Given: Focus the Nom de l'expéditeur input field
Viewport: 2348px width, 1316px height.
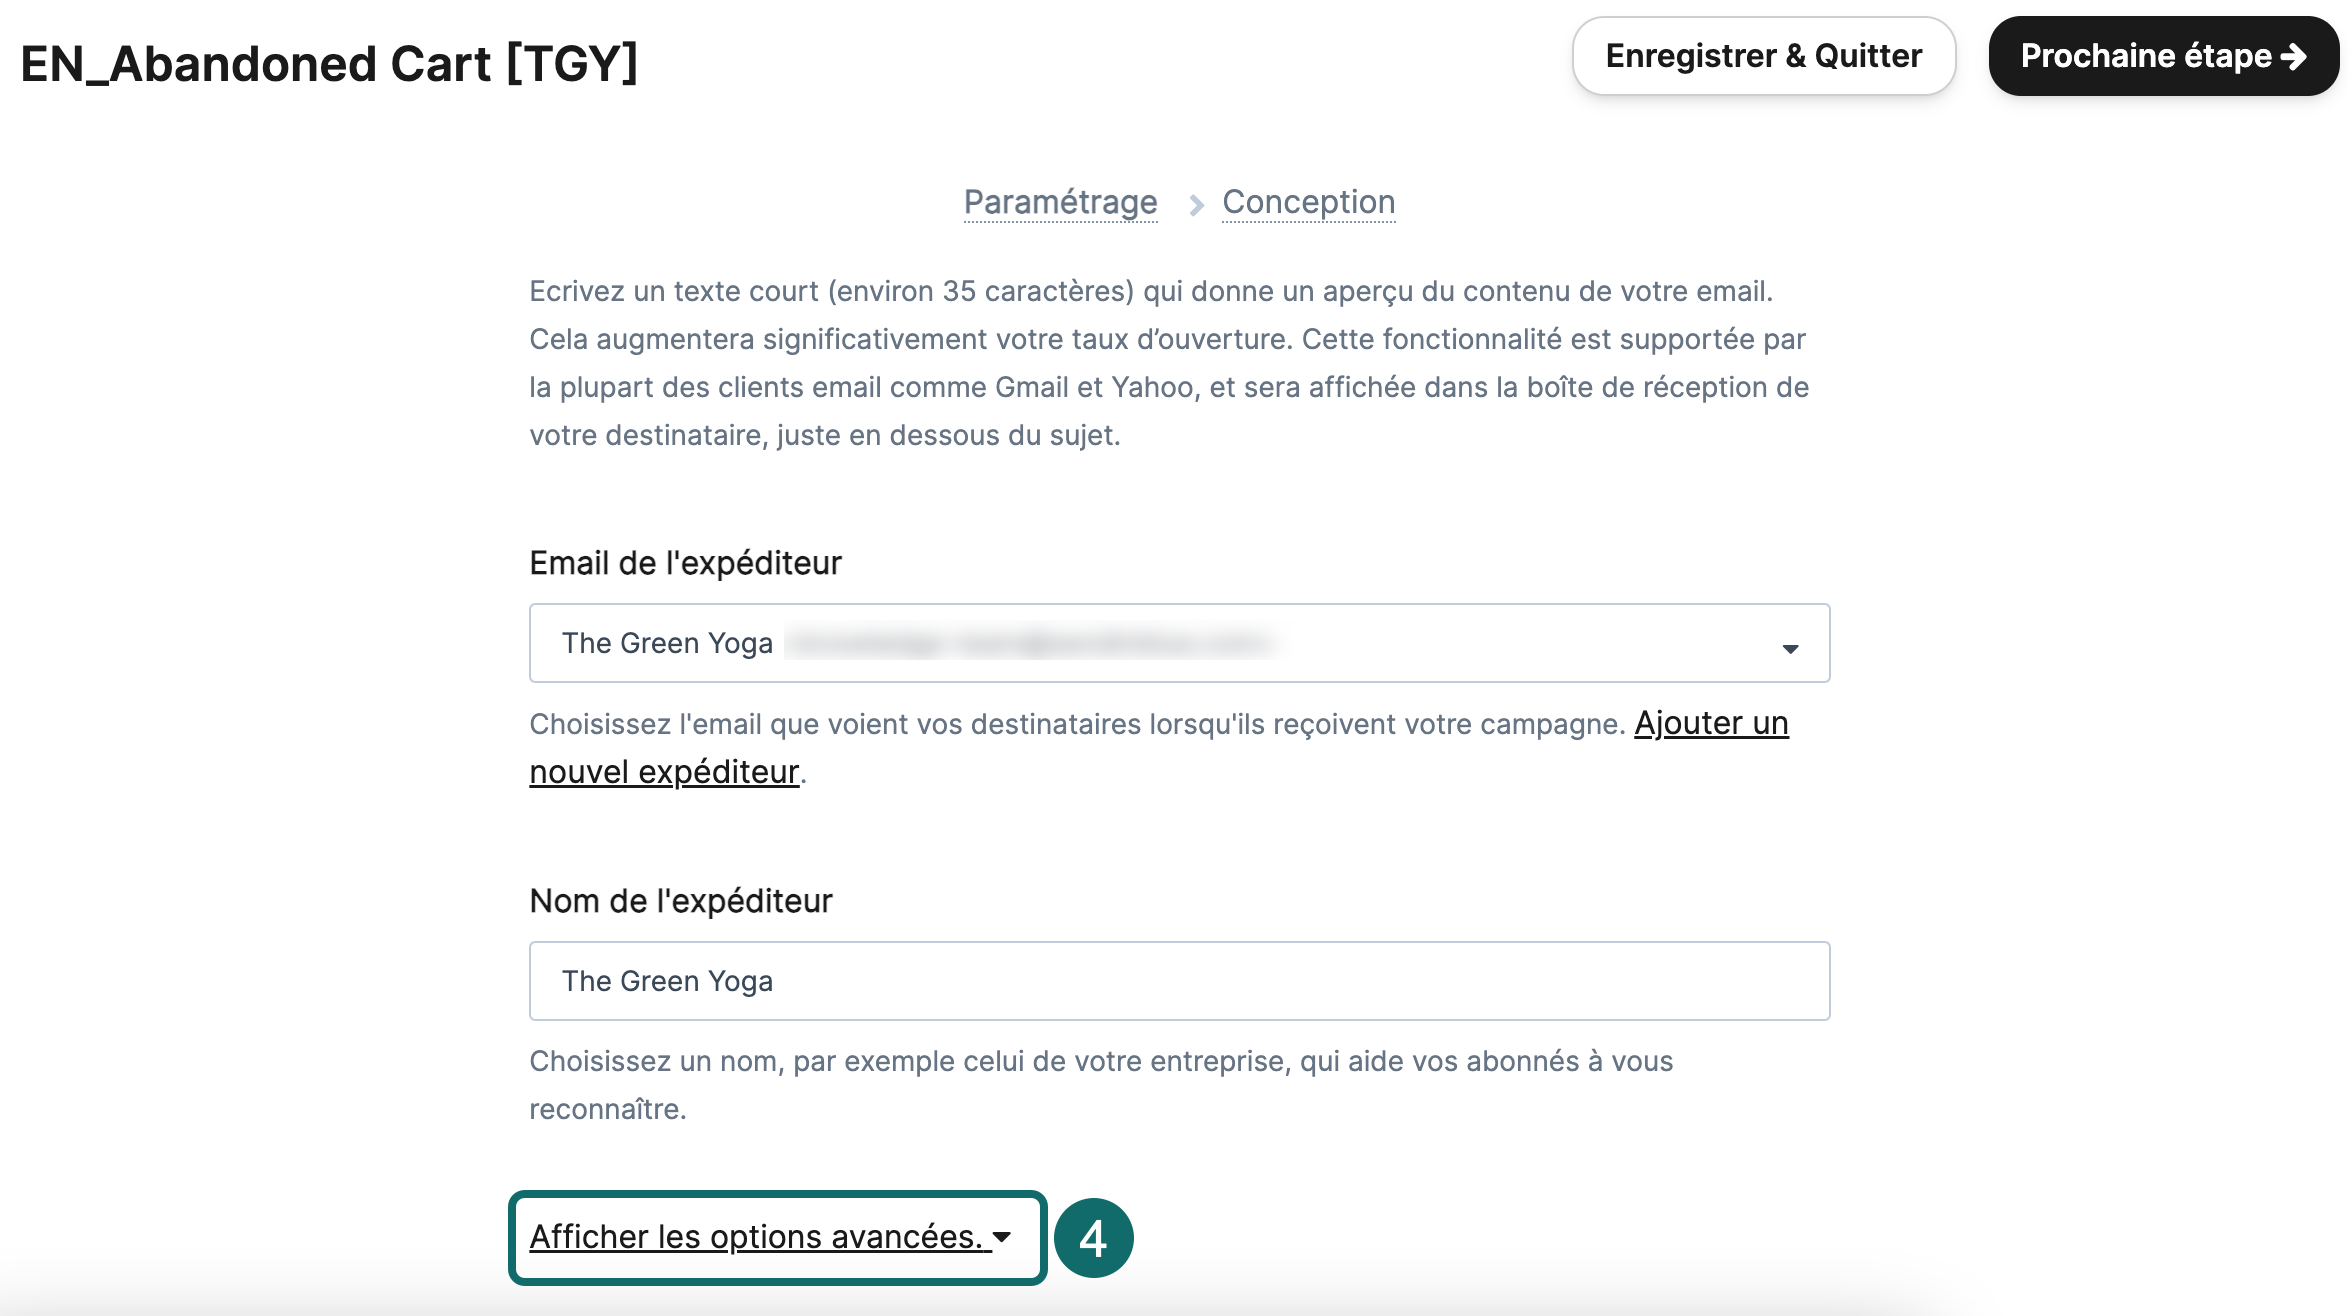Looking at the screenshot, I should coord(1179,981).
